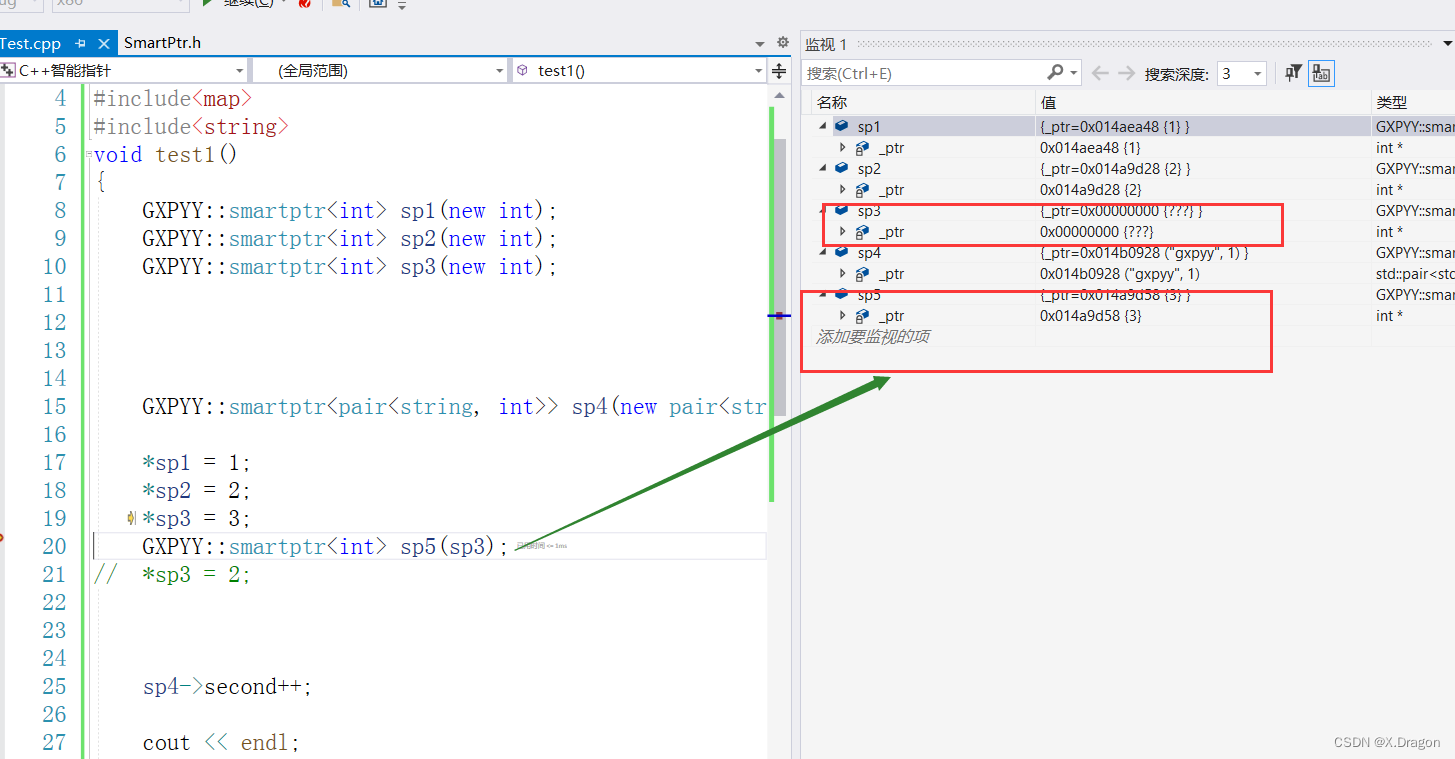Expand the _ptr member under sp3
The image size is (1455, 759).
tap(842, 231)
